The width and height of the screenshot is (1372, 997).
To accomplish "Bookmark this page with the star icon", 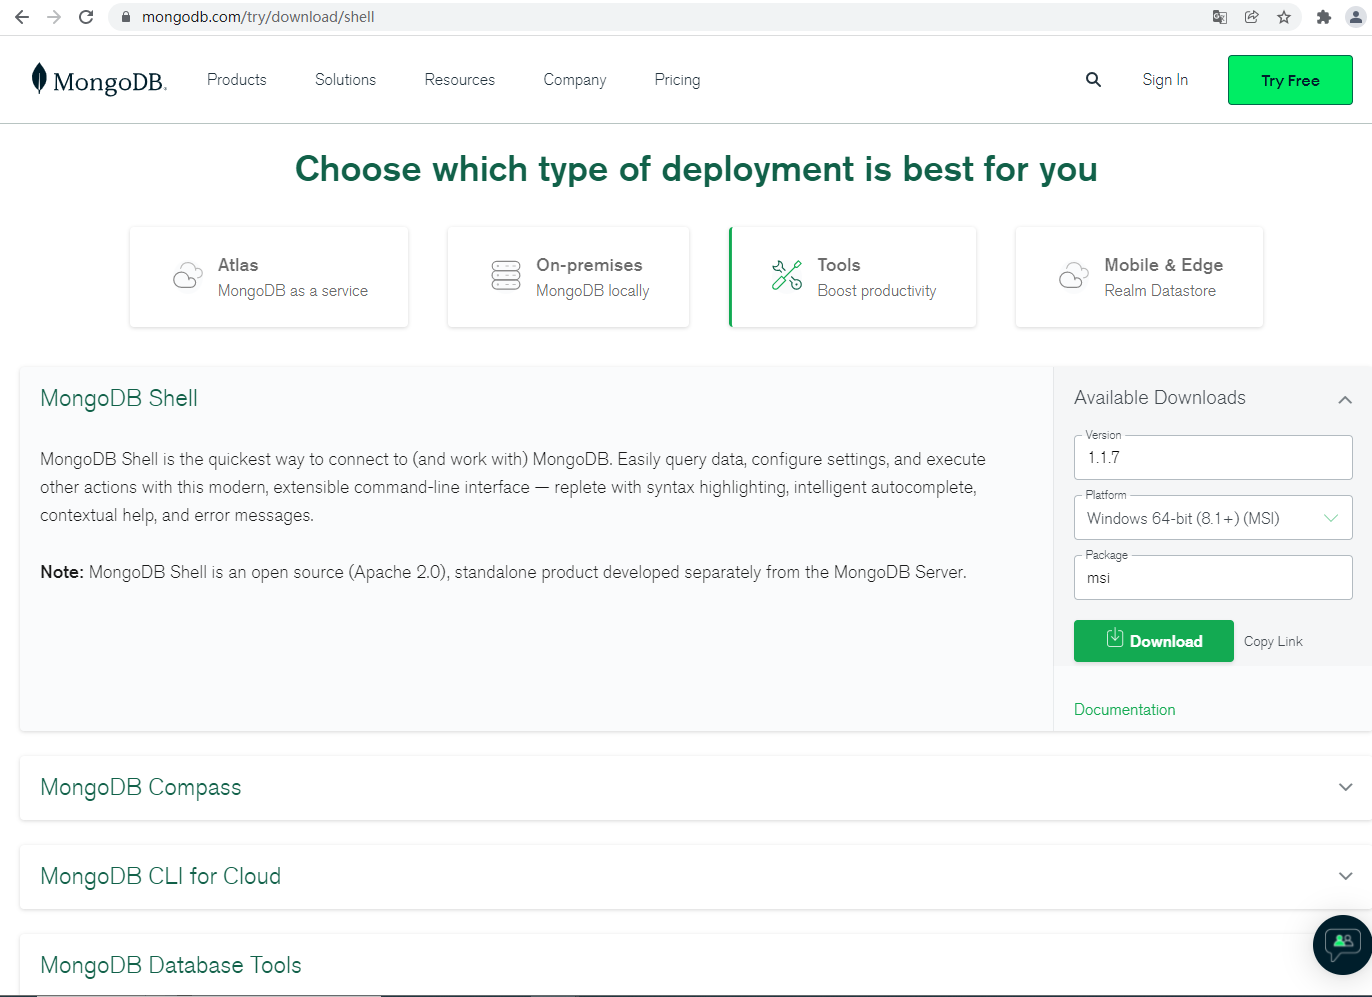I will 1284,17.
